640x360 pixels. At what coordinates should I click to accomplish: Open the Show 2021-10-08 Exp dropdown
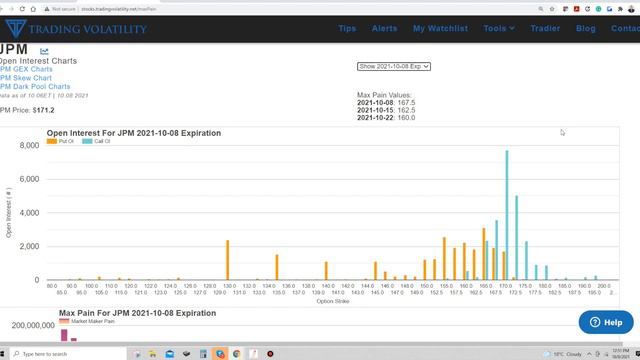click(x=393, y=66)
